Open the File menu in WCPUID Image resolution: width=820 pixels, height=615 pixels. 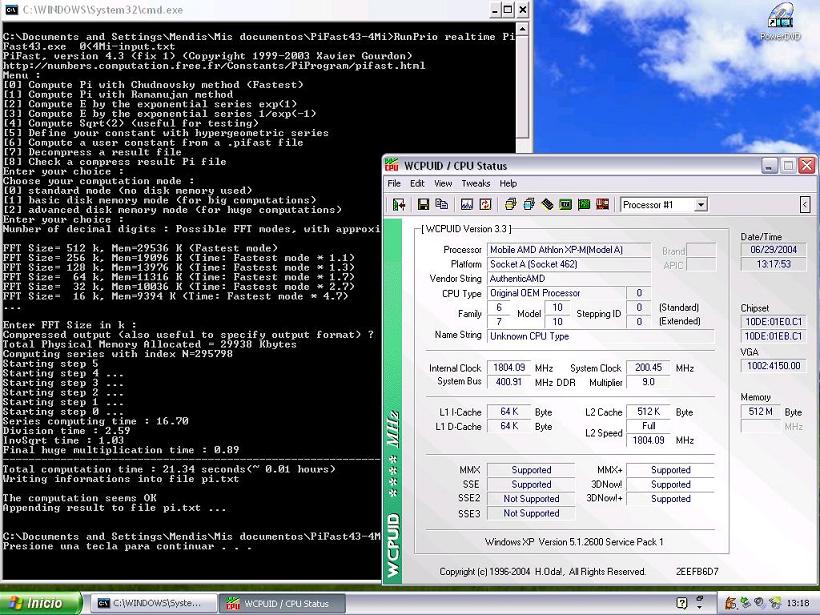click(x=394, y=184)
